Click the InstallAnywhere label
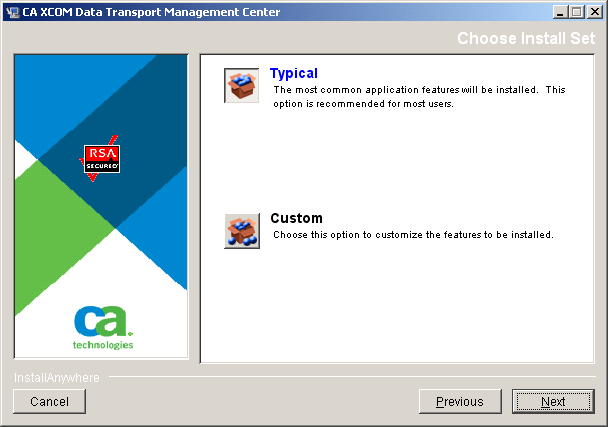Image resolution: width=608 pixels, height=427 pixels. [x=57, y=378]
